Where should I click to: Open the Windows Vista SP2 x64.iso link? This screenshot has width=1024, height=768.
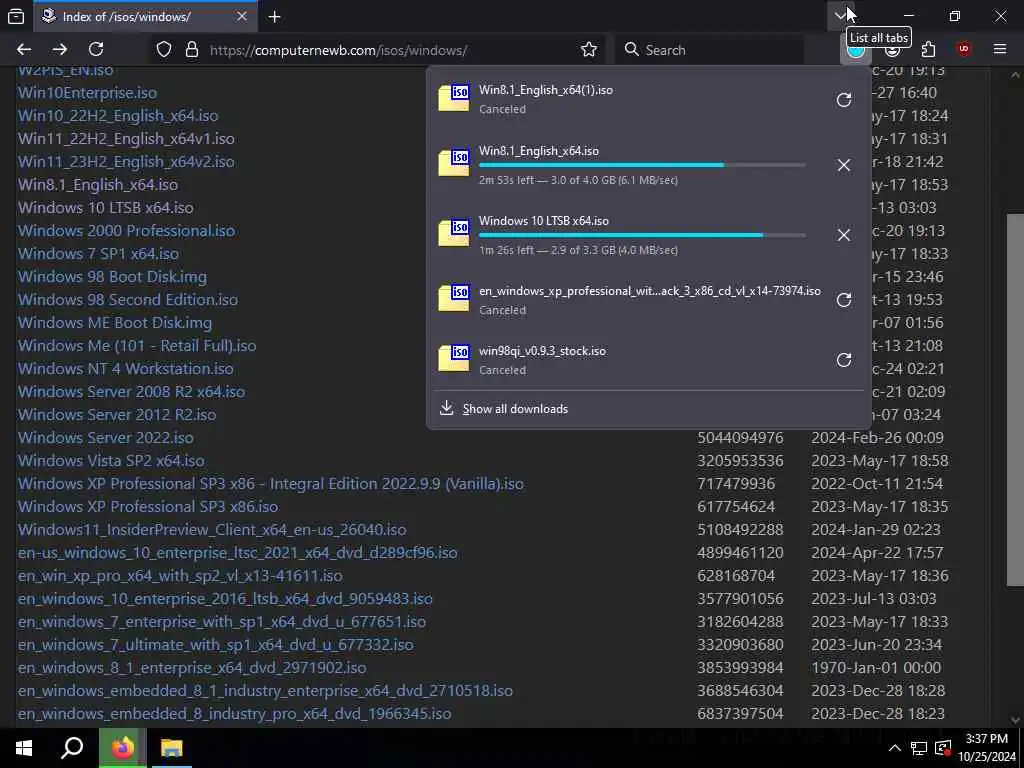(x=111, y=460)
